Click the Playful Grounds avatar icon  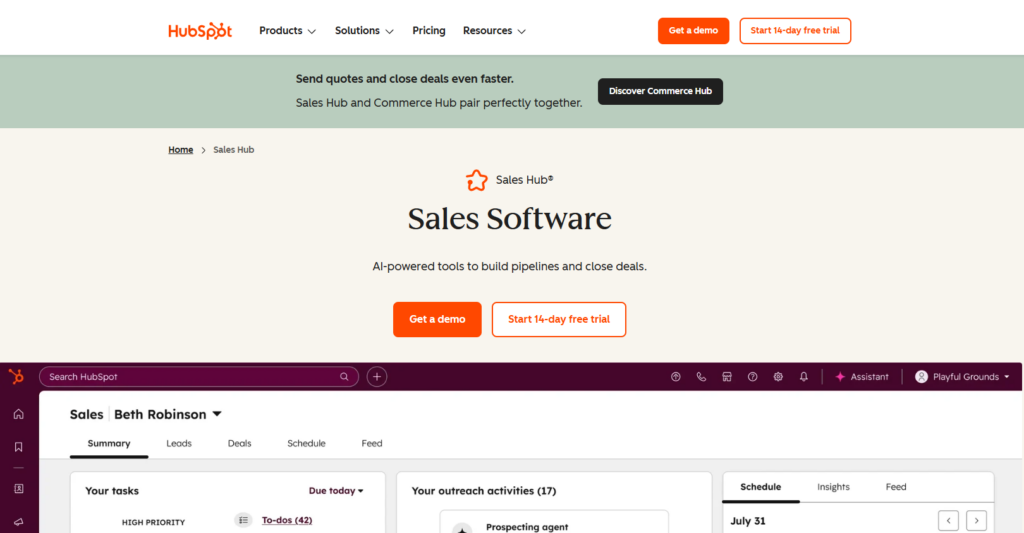tap(921, 377)
